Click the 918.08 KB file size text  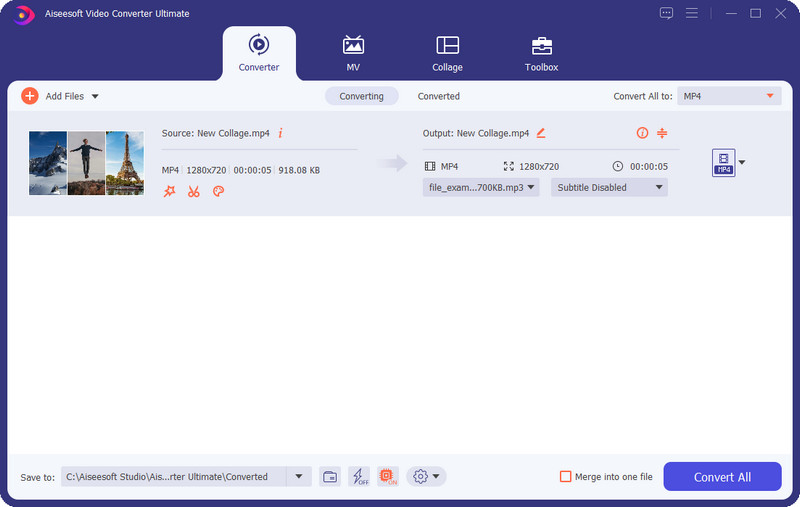coord(299,170)
